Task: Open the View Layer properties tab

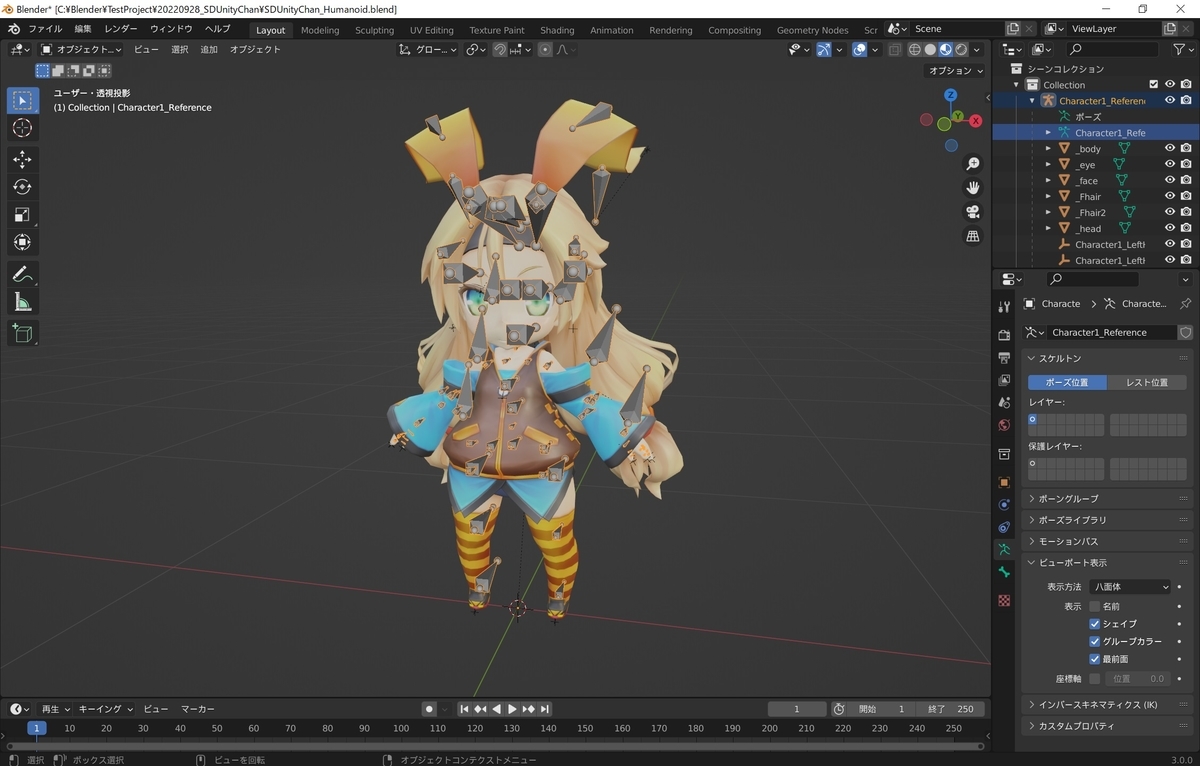Action: (x=1004, y=380)
